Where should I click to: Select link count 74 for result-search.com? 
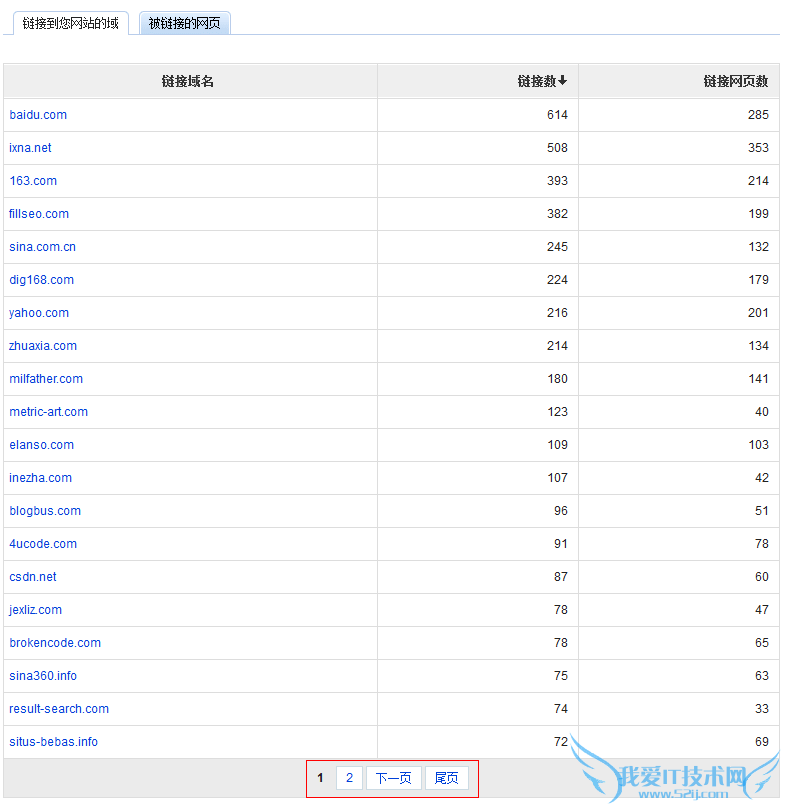[x=561, y=709]
